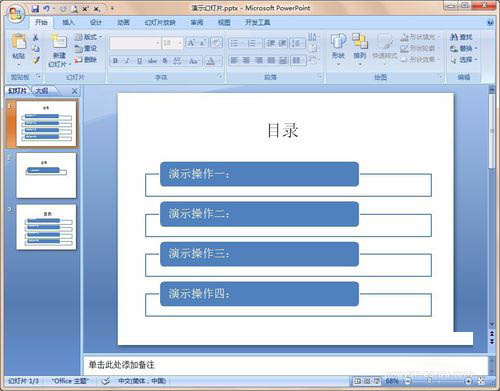Open the font name combo box
Image resolution: width=500 pixels, height=391 pixels.
tap(135, 43)
